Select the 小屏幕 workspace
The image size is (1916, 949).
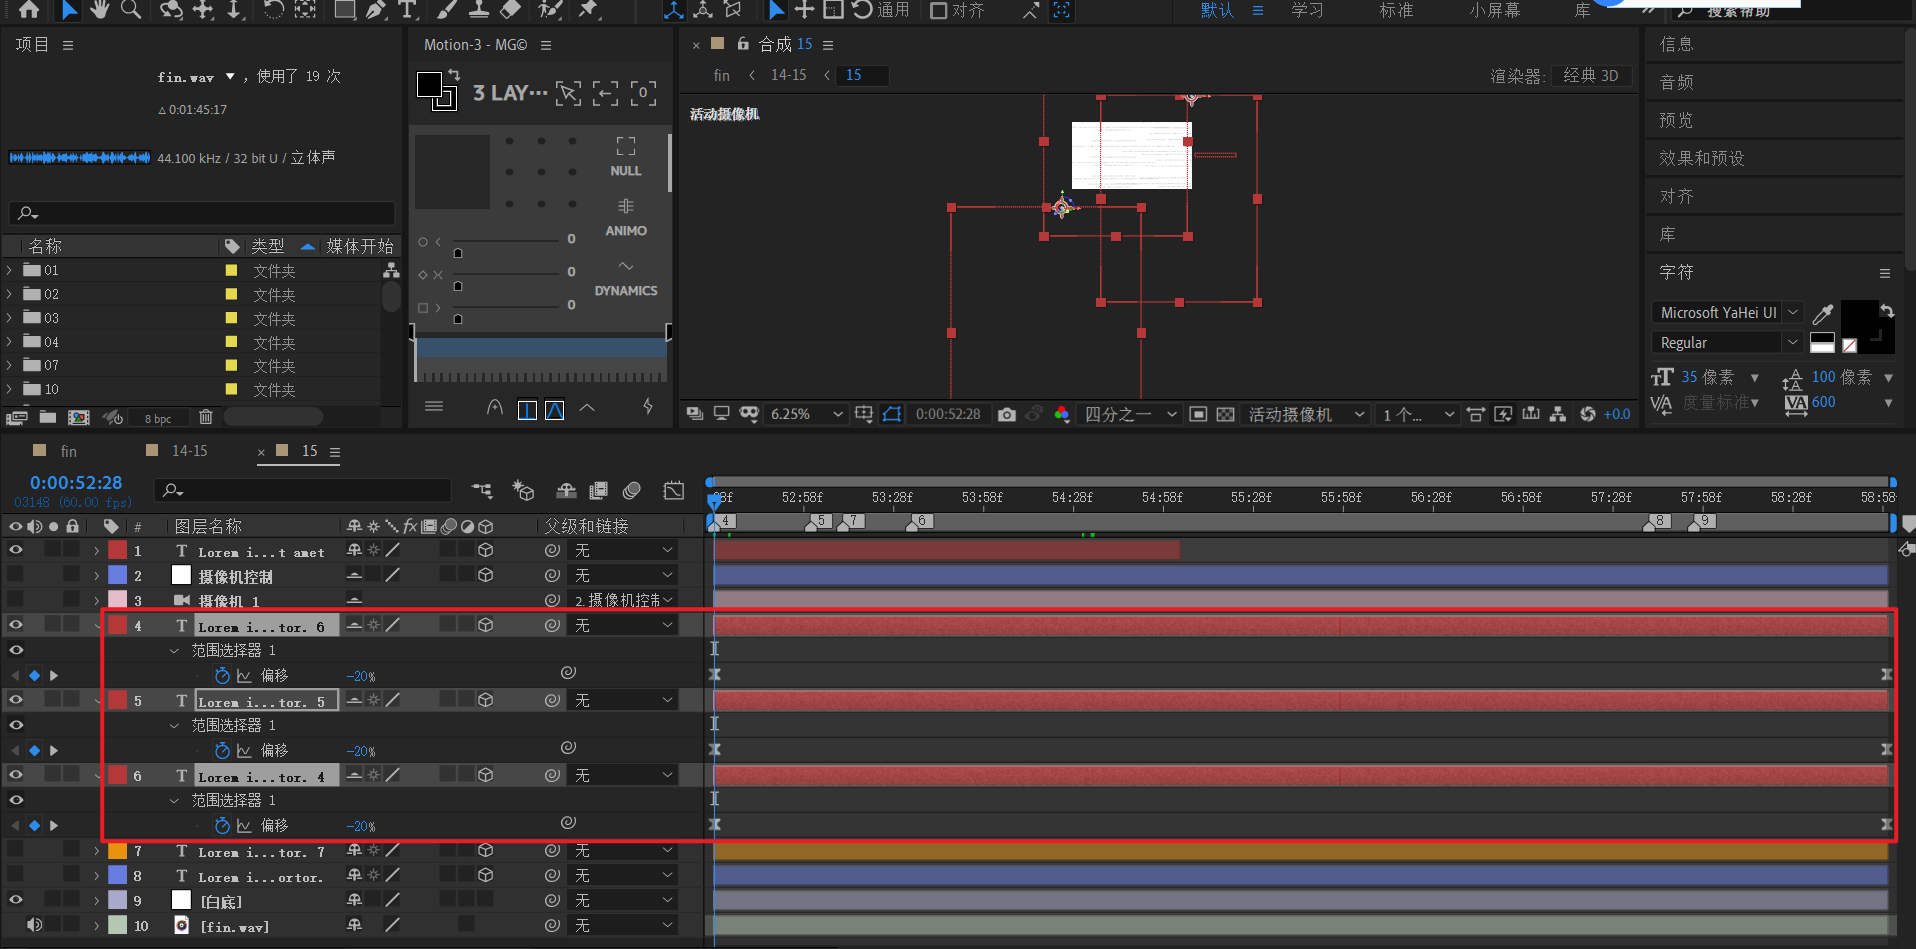pyautogui.click(x=1495, y=10)
